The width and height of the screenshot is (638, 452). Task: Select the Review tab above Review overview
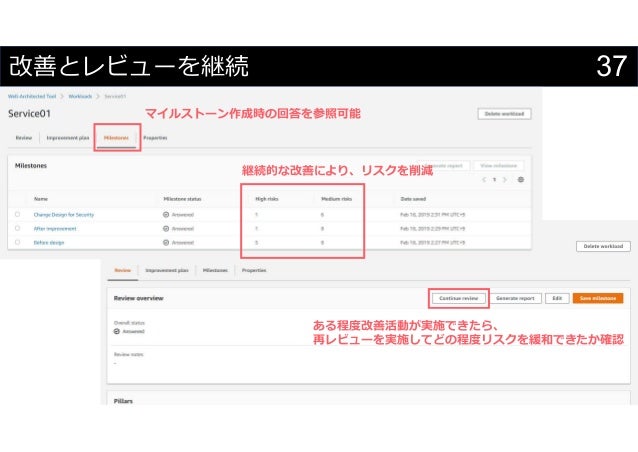tap(122, 271)
